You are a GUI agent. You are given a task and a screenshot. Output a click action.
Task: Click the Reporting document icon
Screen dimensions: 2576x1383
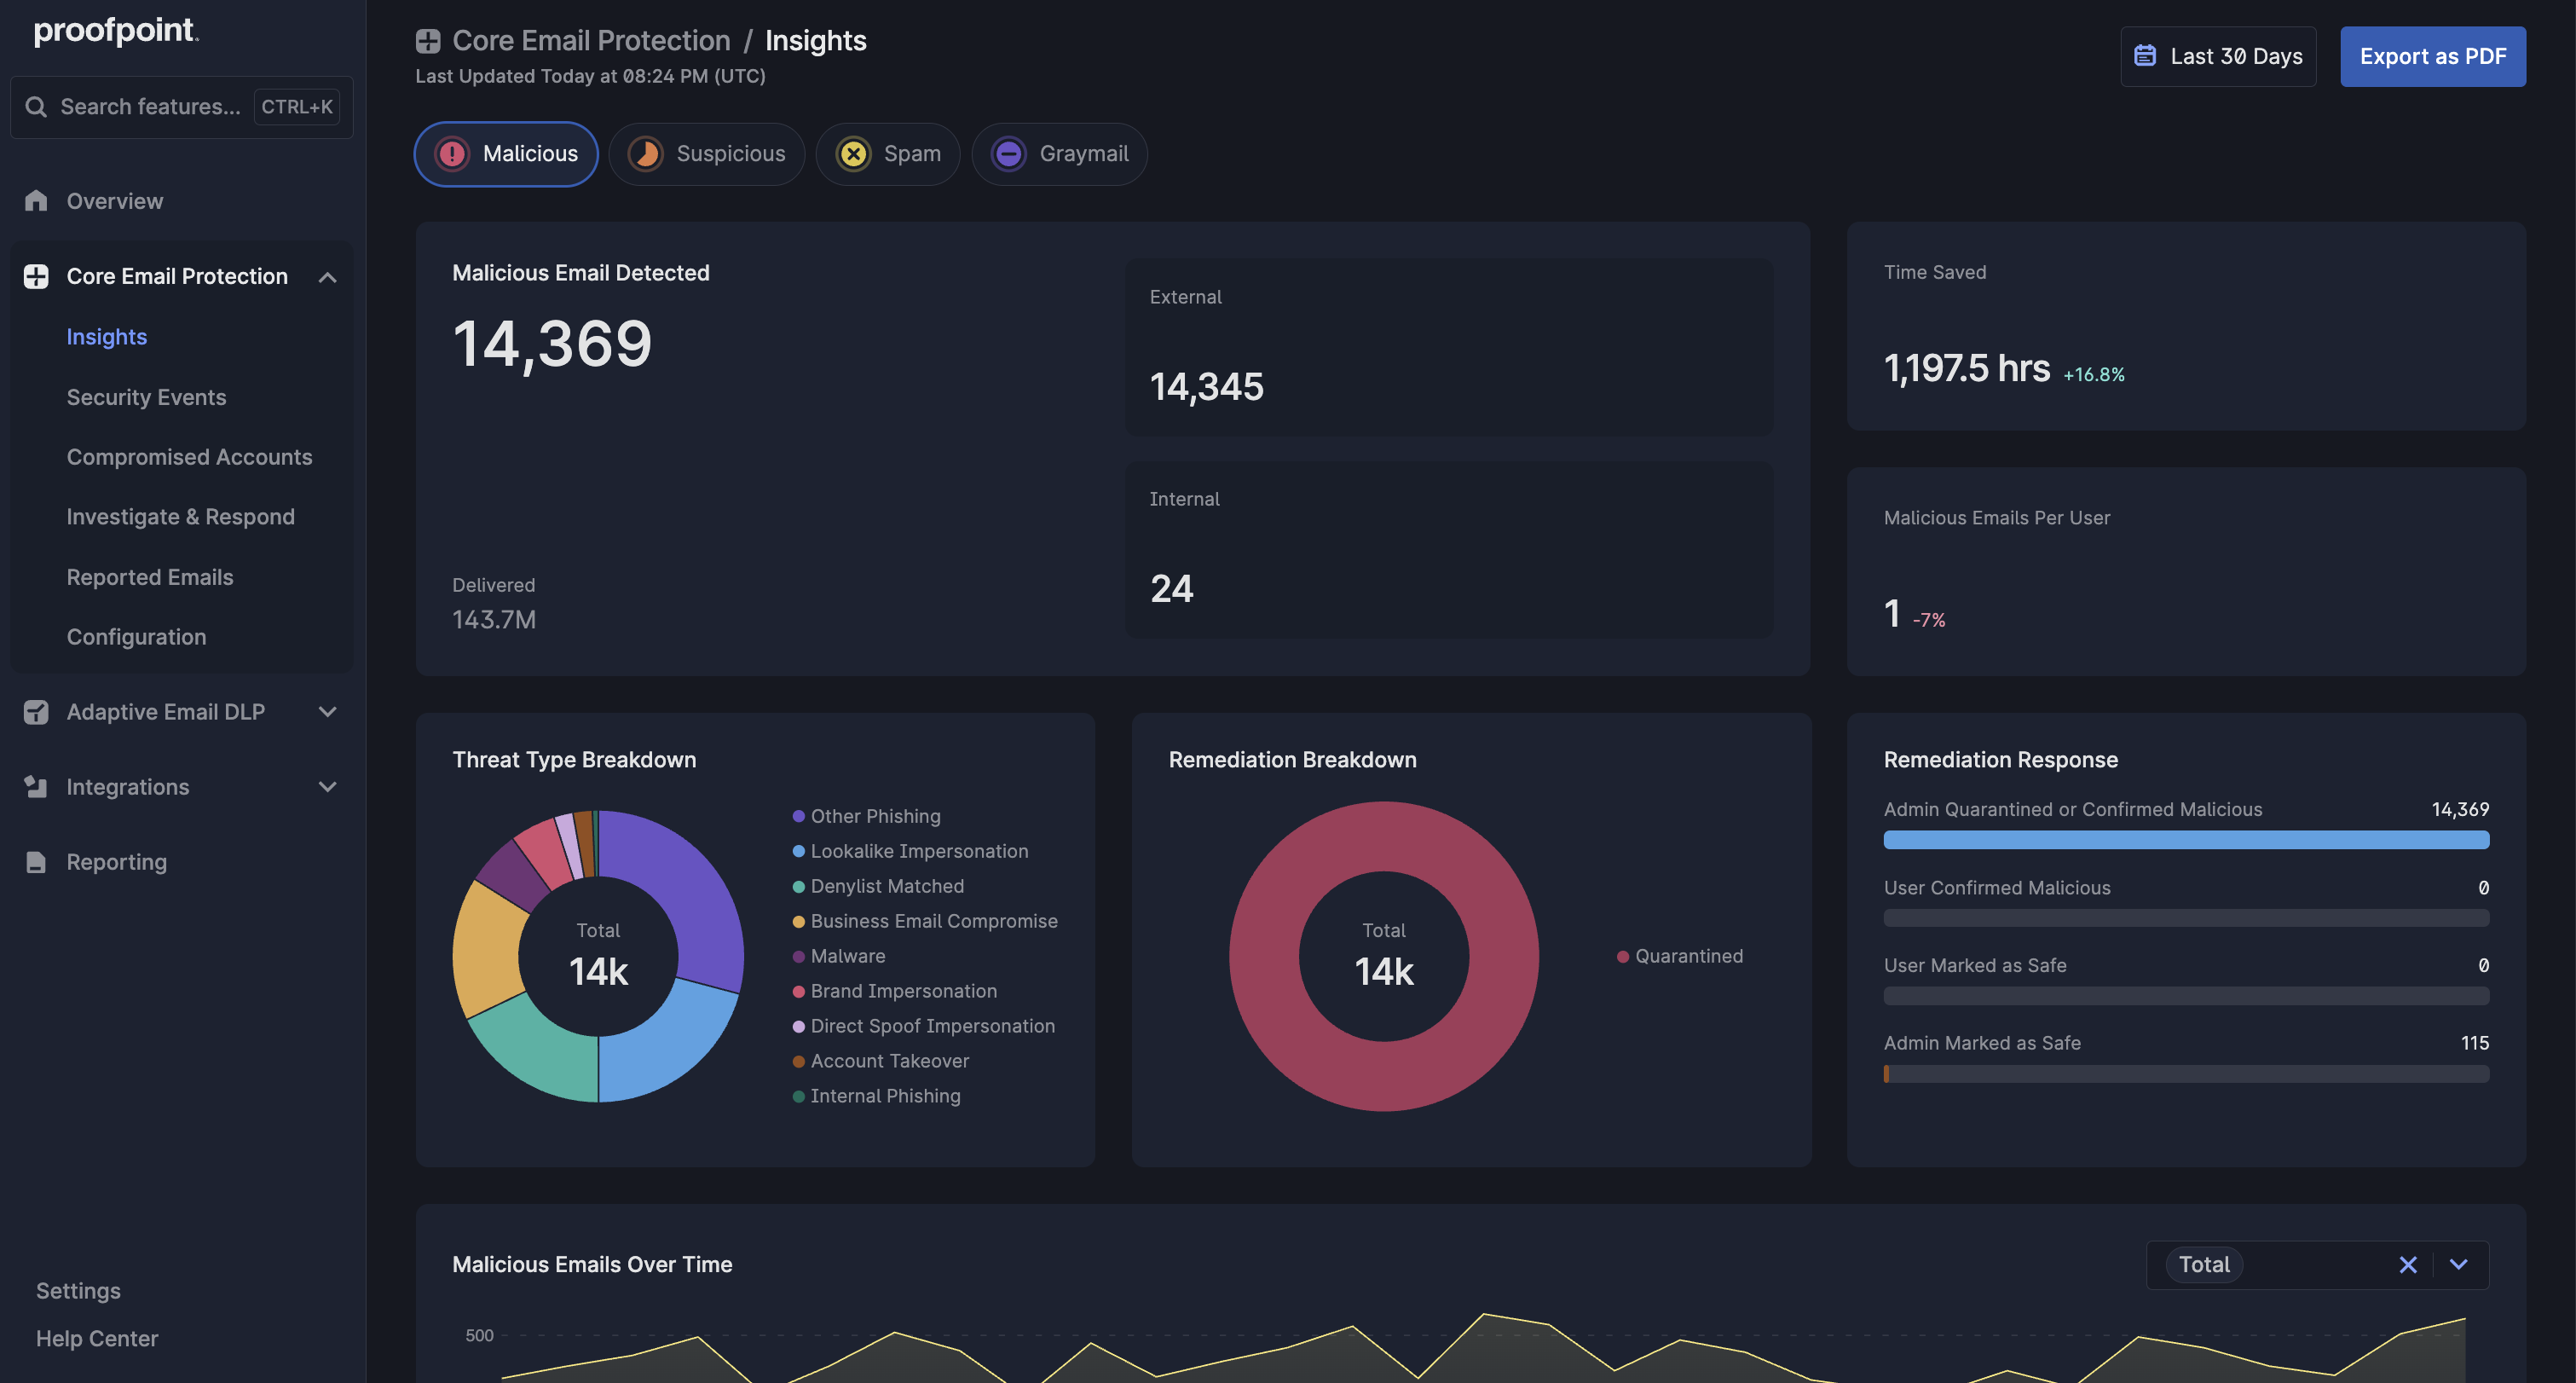coord(36,862)
